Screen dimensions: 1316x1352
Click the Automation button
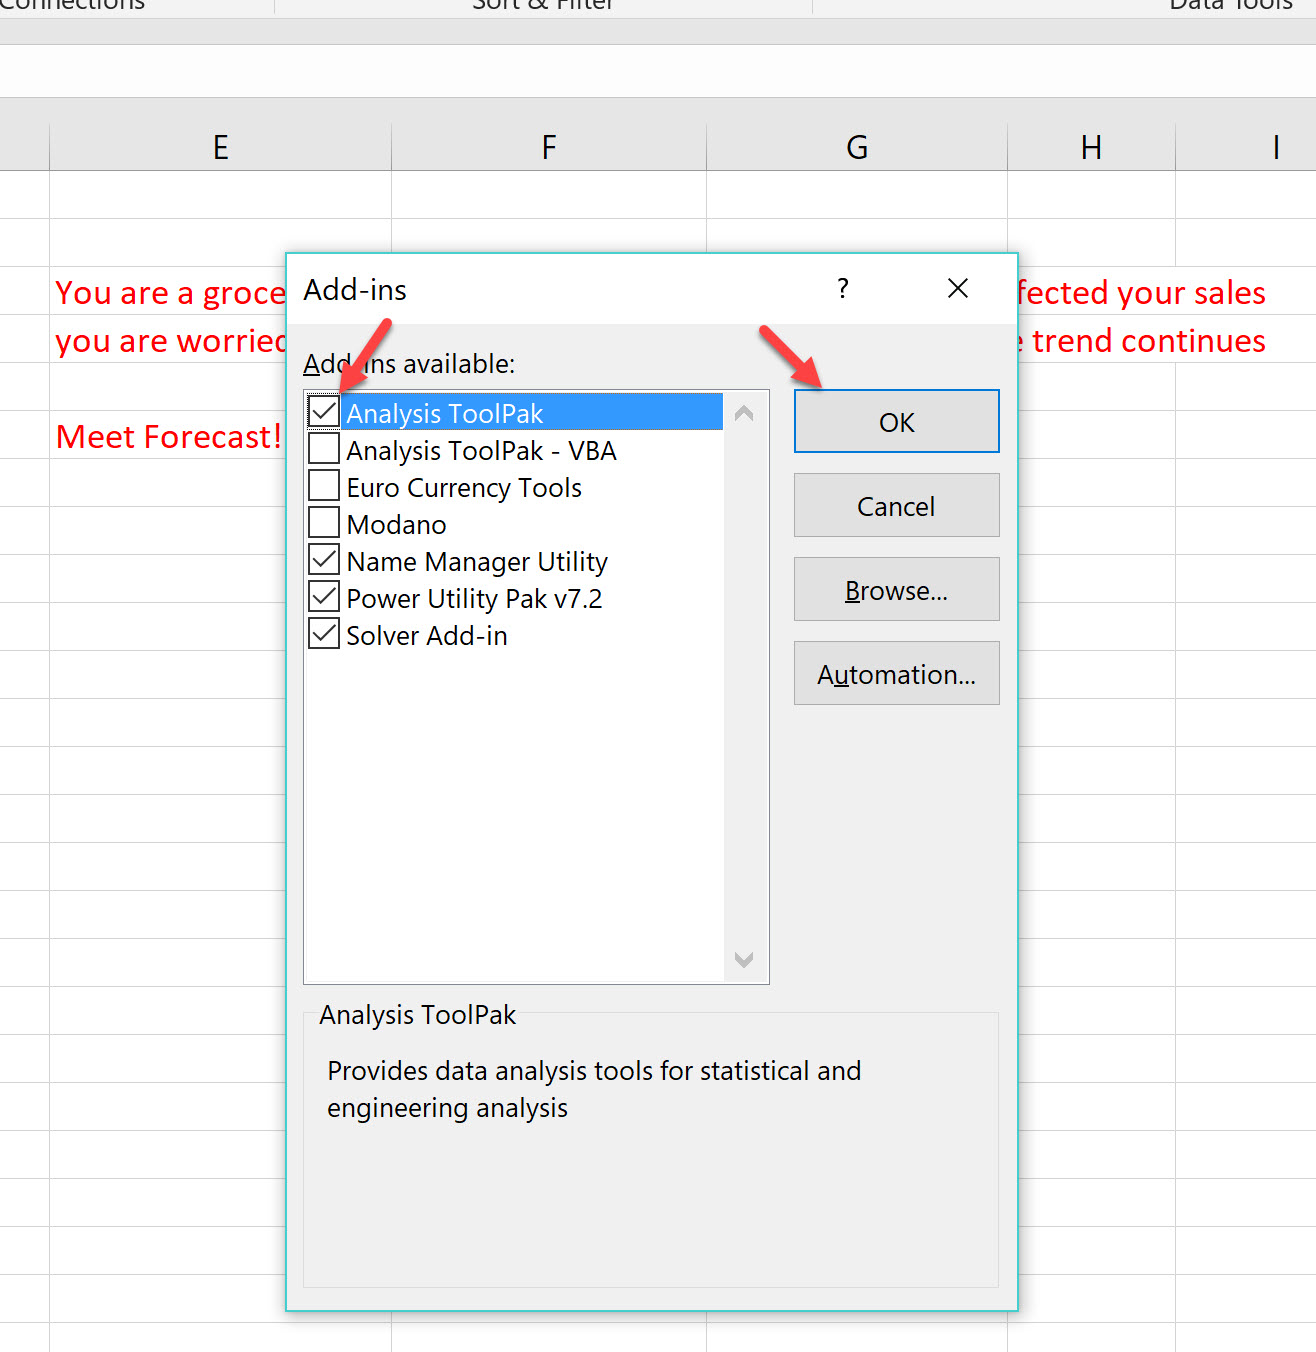pyautogui.click(x=895, y=673)
